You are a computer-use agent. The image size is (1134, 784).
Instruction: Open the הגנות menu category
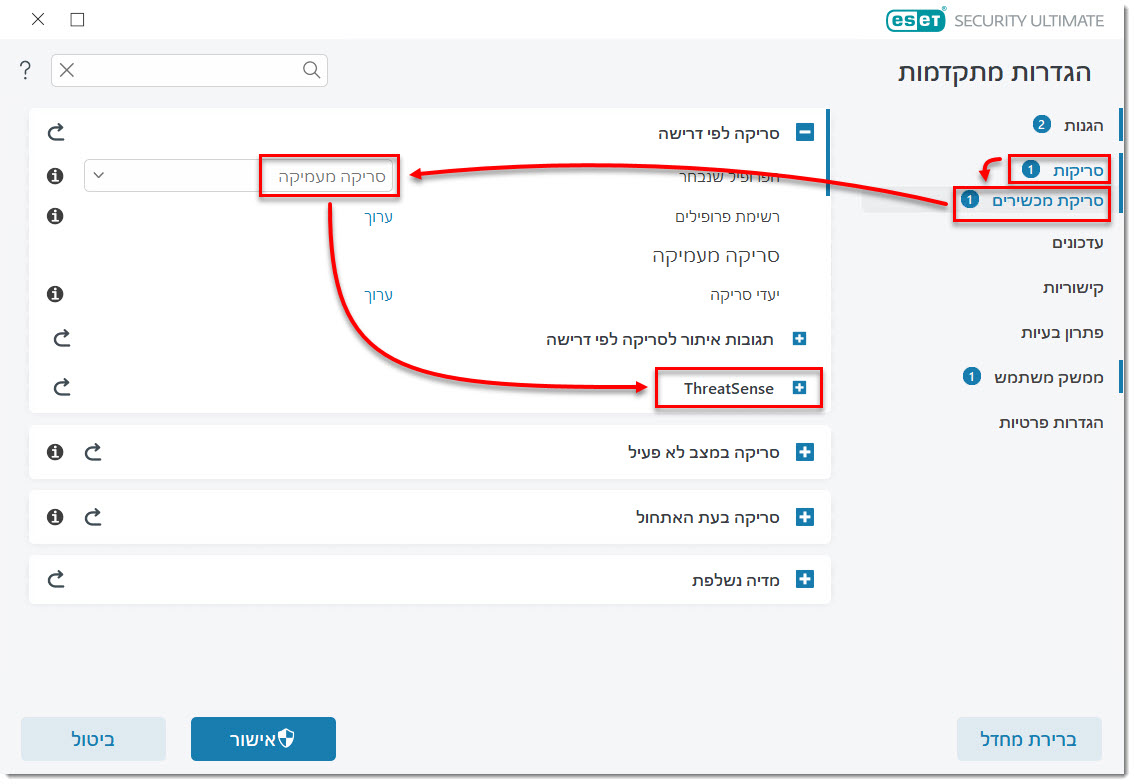1083,125
